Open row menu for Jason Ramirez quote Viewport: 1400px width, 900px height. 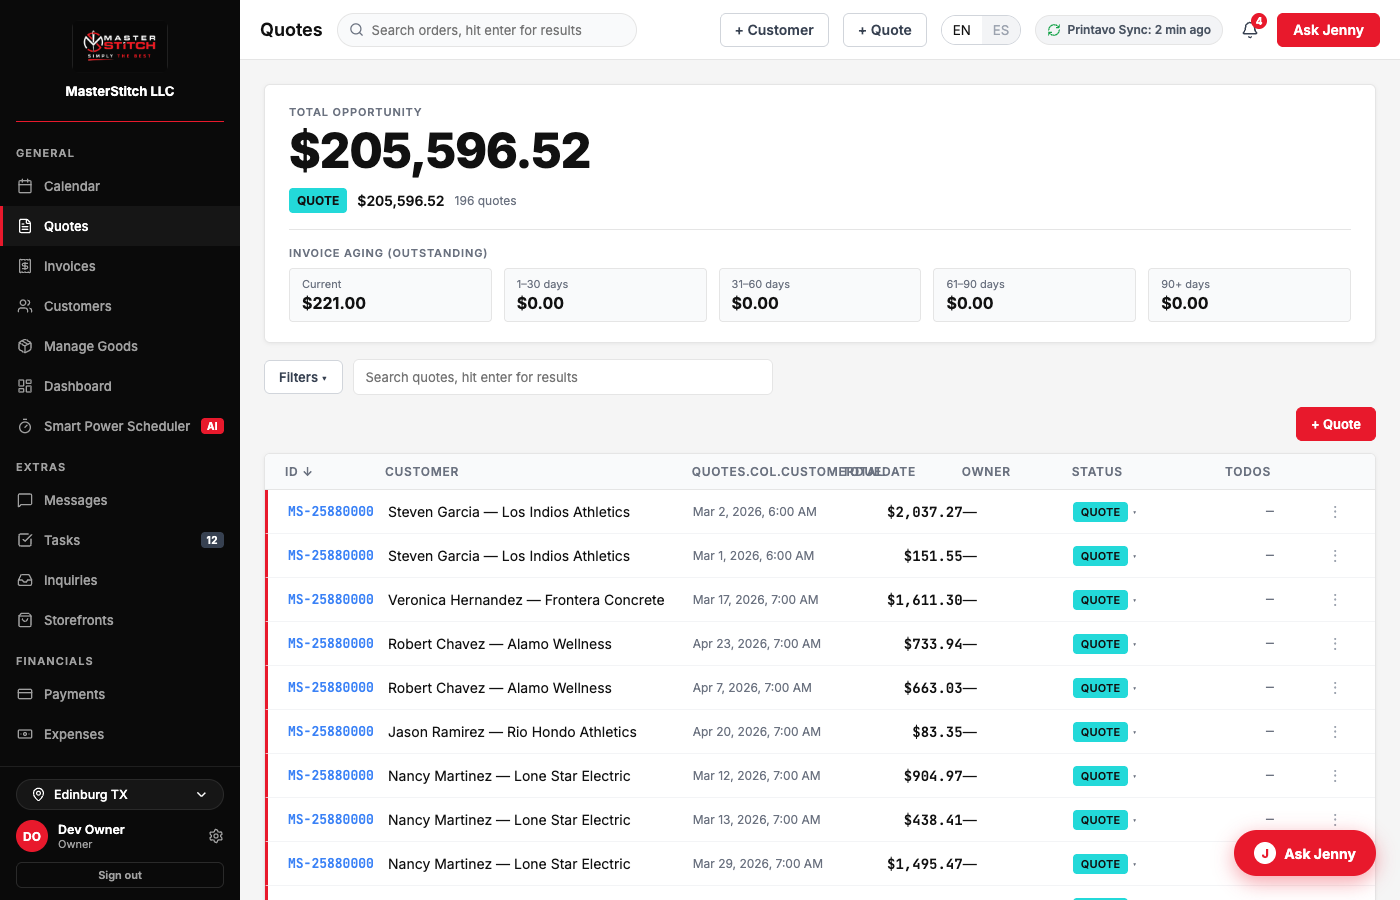1335,732
